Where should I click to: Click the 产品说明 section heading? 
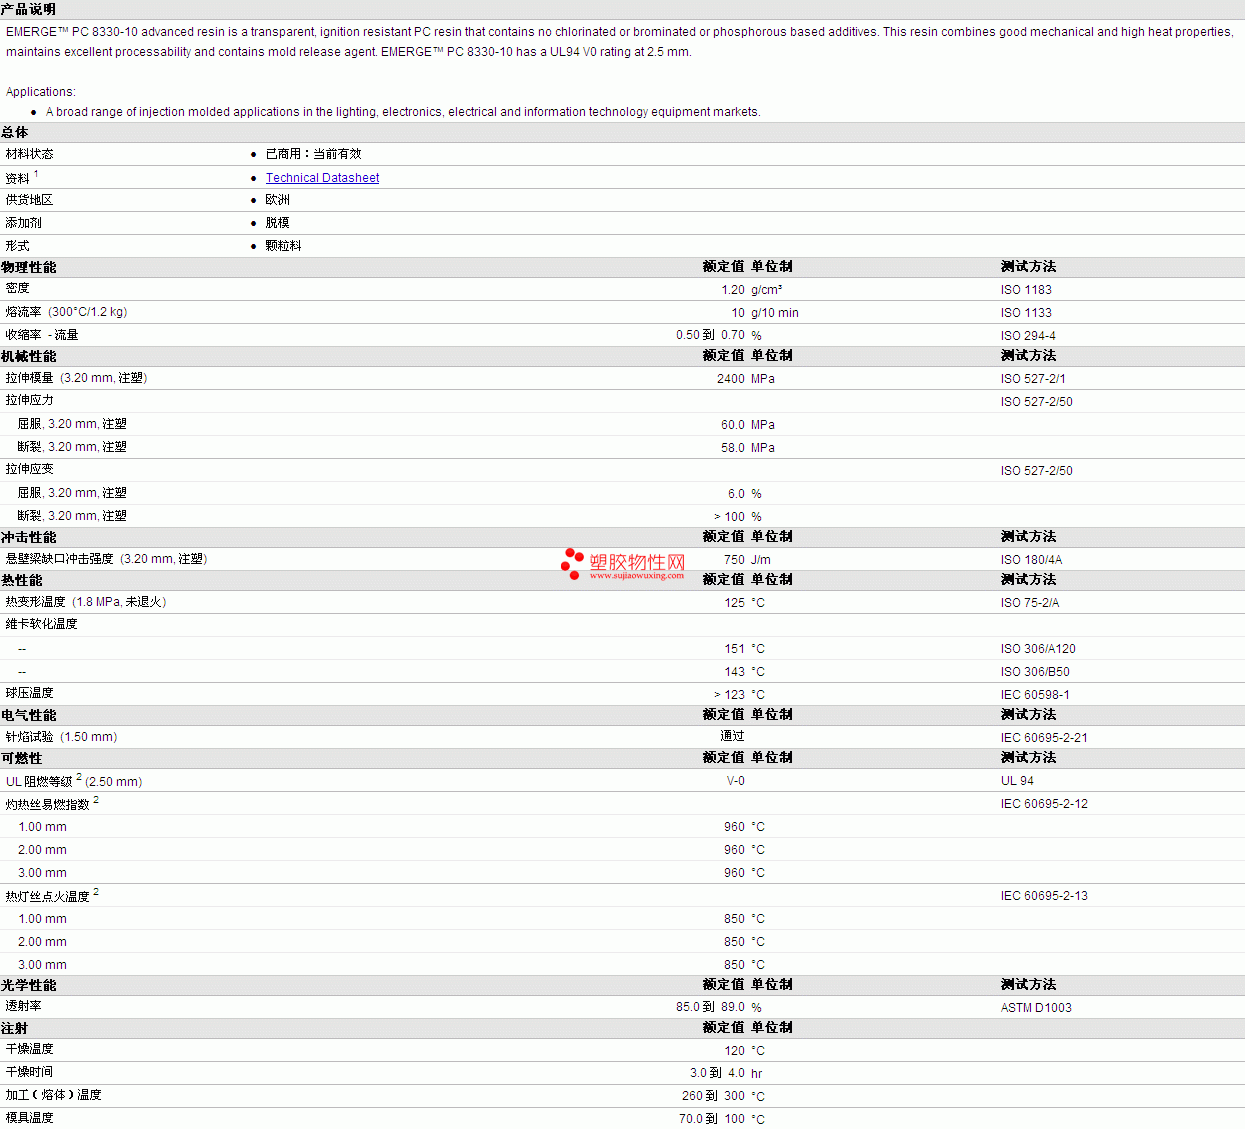(28, 9)
